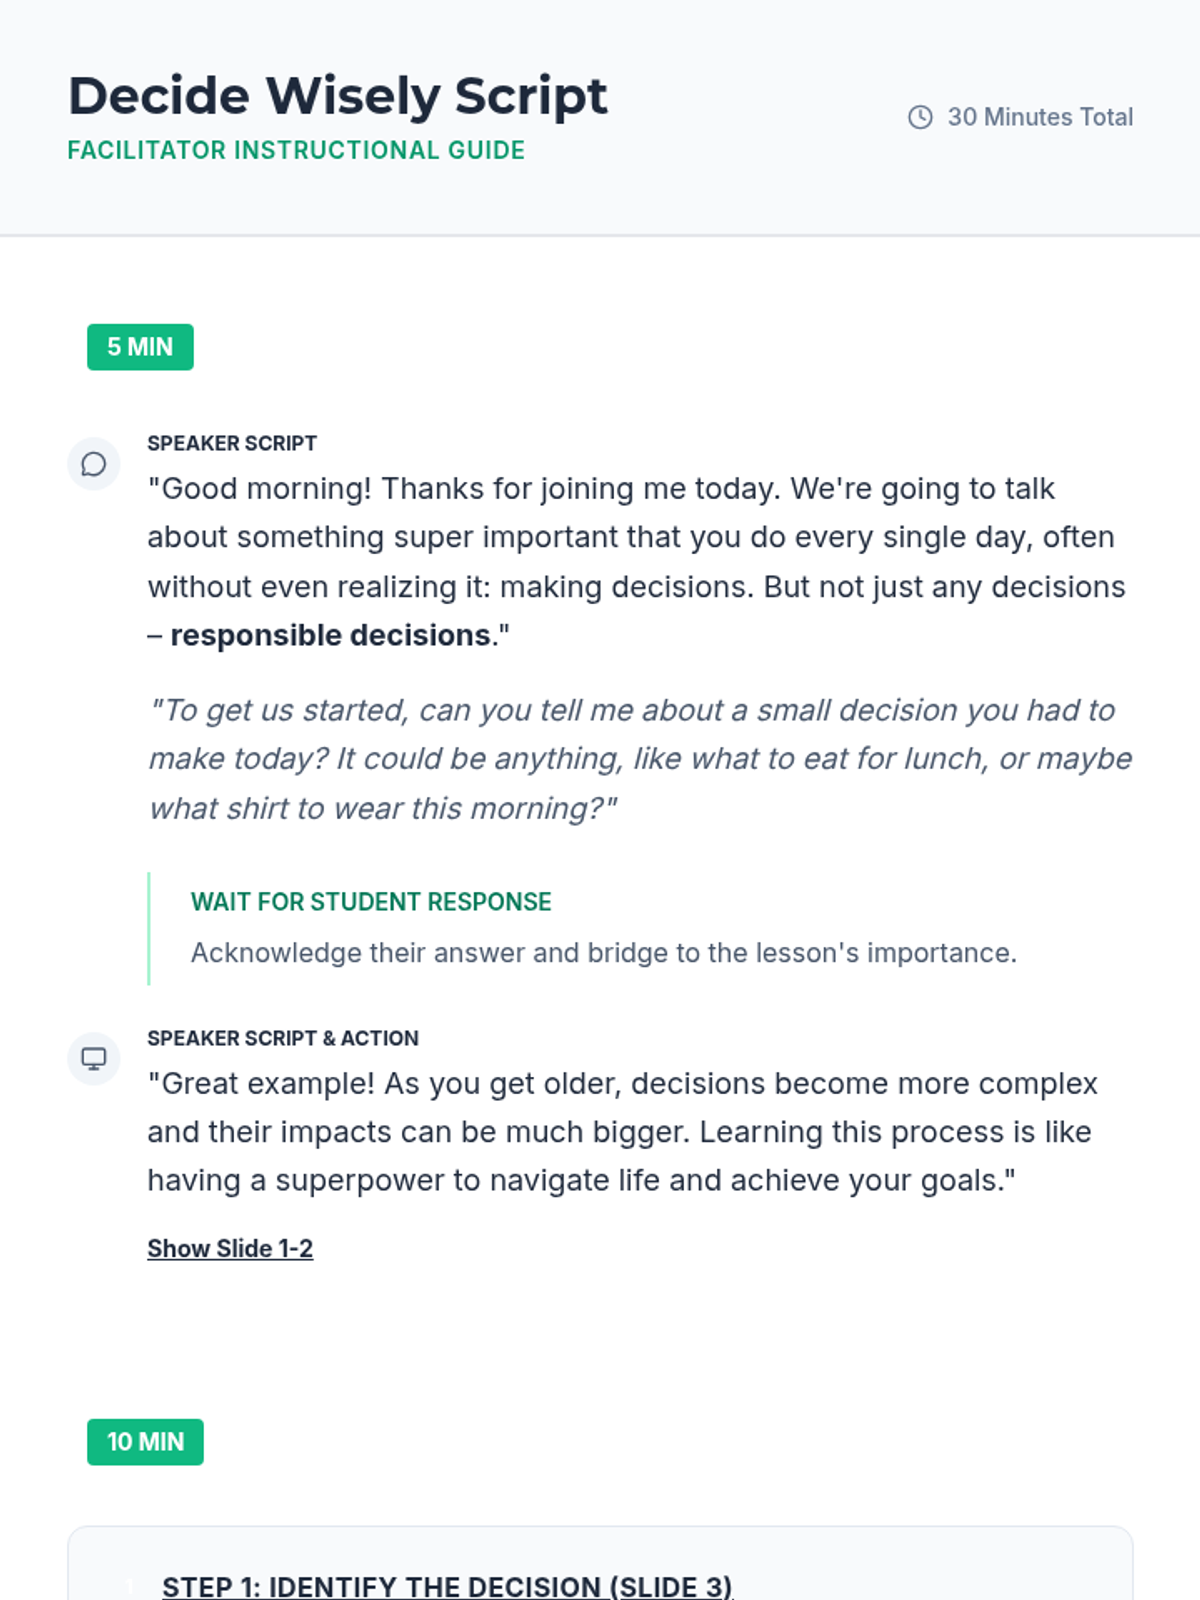The height and width of the screenshot is (1600, 1200).
Task: Click the 30 Minutes Total label
Action: pyautogui.click(x=1040, y=117)
